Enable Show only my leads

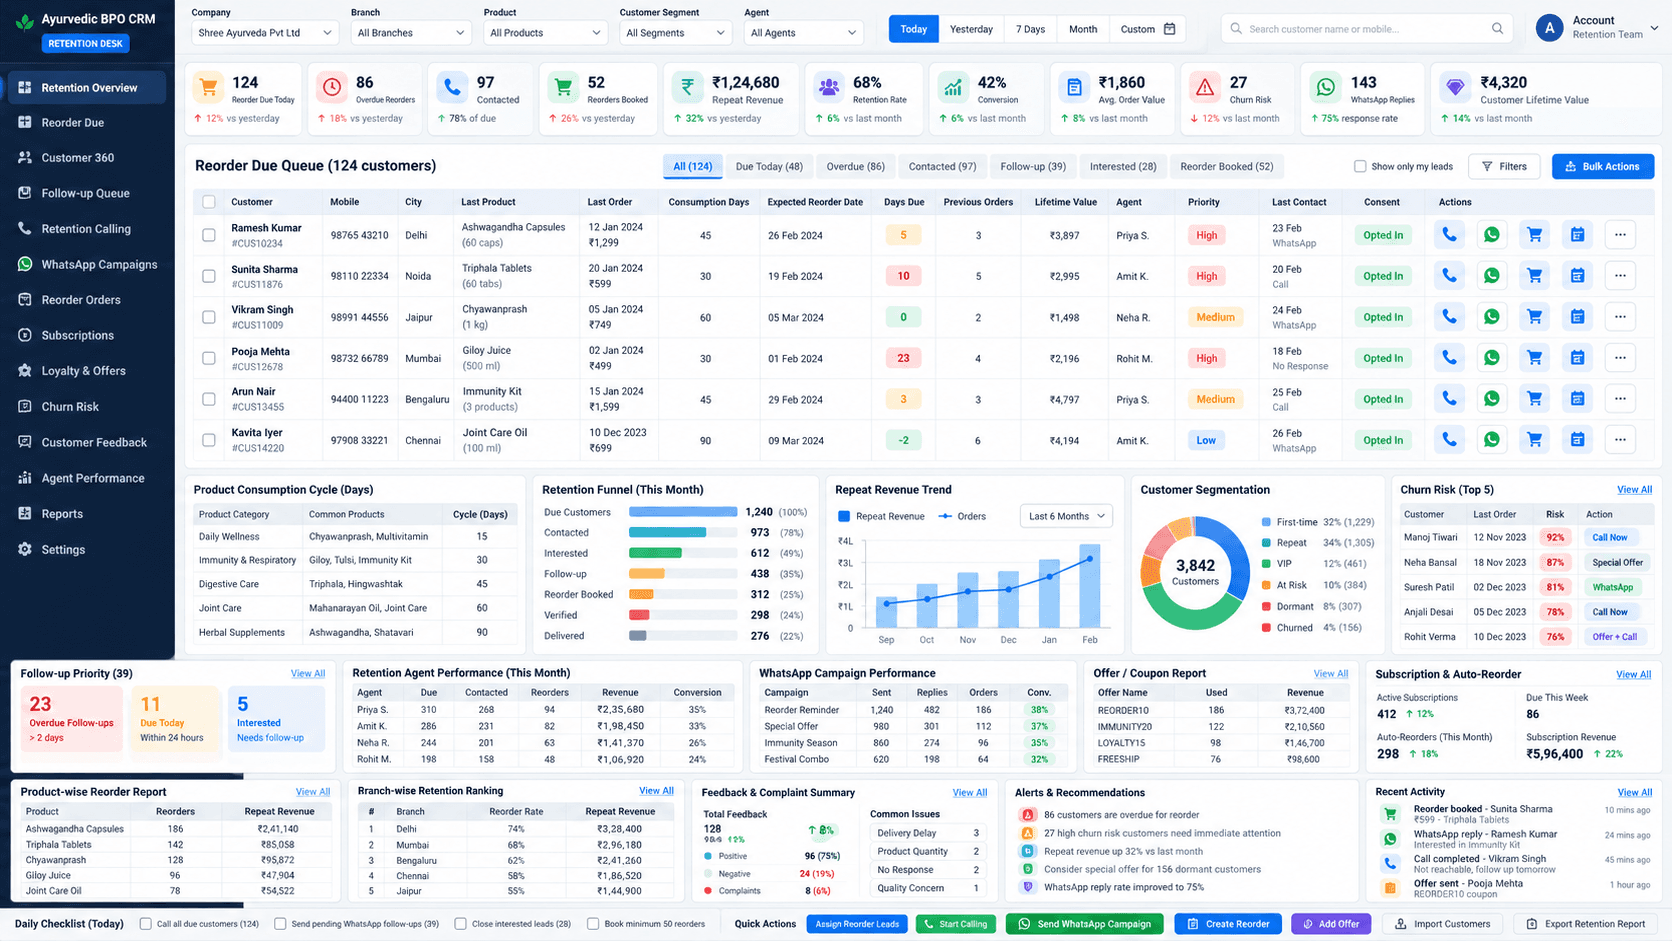1360,166
